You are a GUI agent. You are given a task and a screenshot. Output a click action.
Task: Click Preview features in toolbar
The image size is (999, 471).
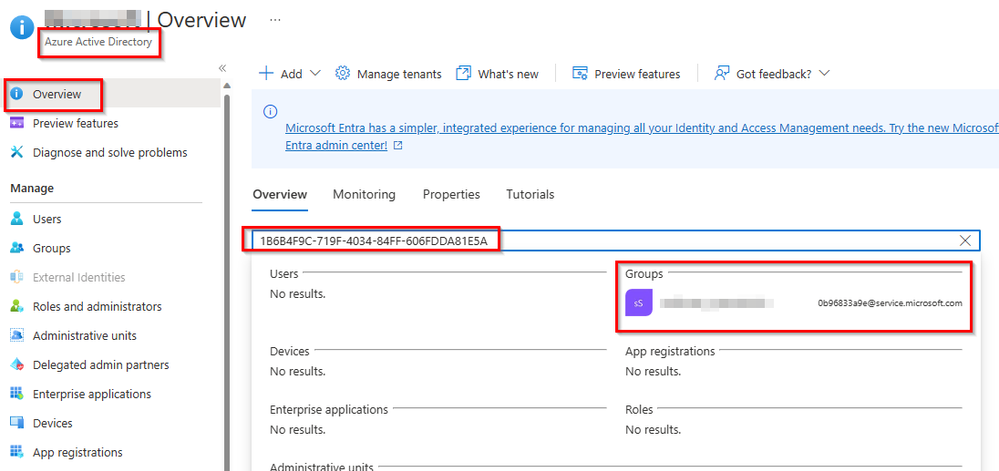pyautogui.click(x=626, y=73)
